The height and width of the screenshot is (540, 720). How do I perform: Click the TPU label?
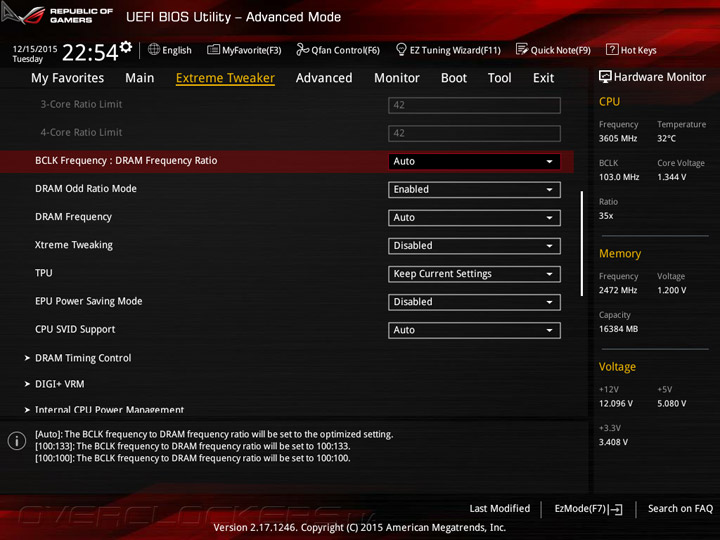44,273
